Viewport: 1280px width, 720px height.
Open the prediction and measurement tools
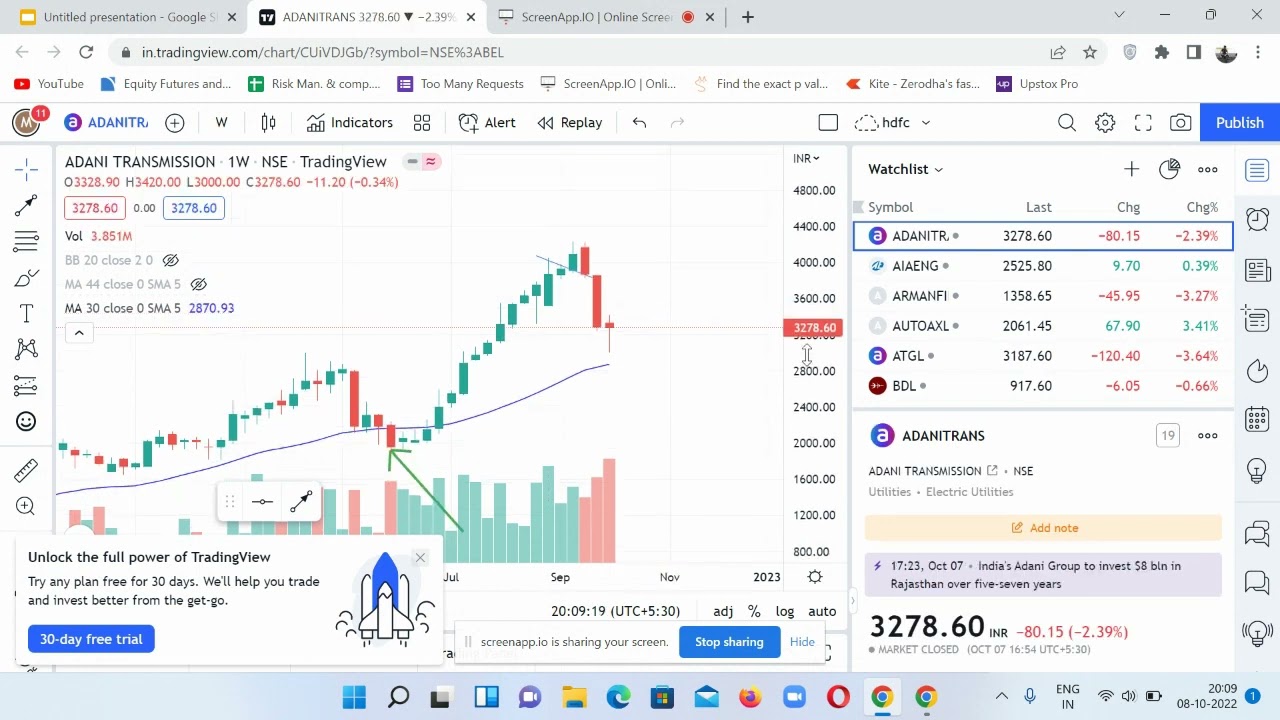coord(26,385)
